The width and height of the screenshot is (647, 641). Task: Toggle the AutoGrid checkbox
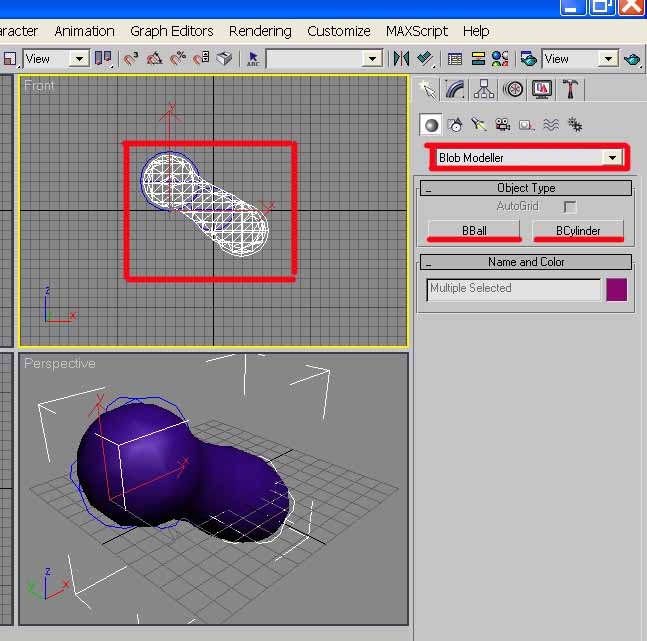click(570, 207)
